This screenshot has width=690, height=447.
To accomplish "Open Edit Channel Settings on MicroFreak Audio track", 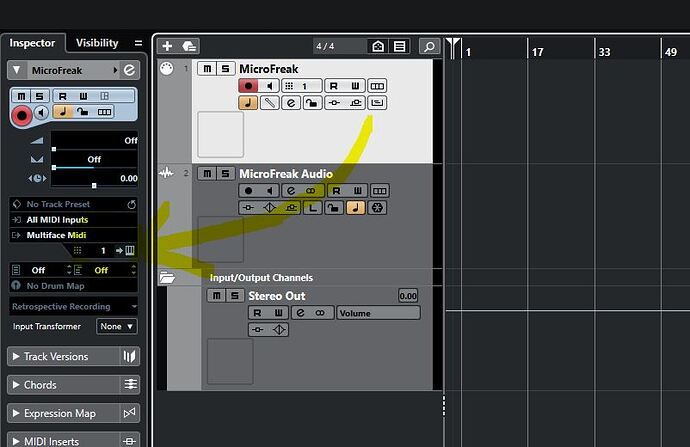I will click(x=291, y=191).
